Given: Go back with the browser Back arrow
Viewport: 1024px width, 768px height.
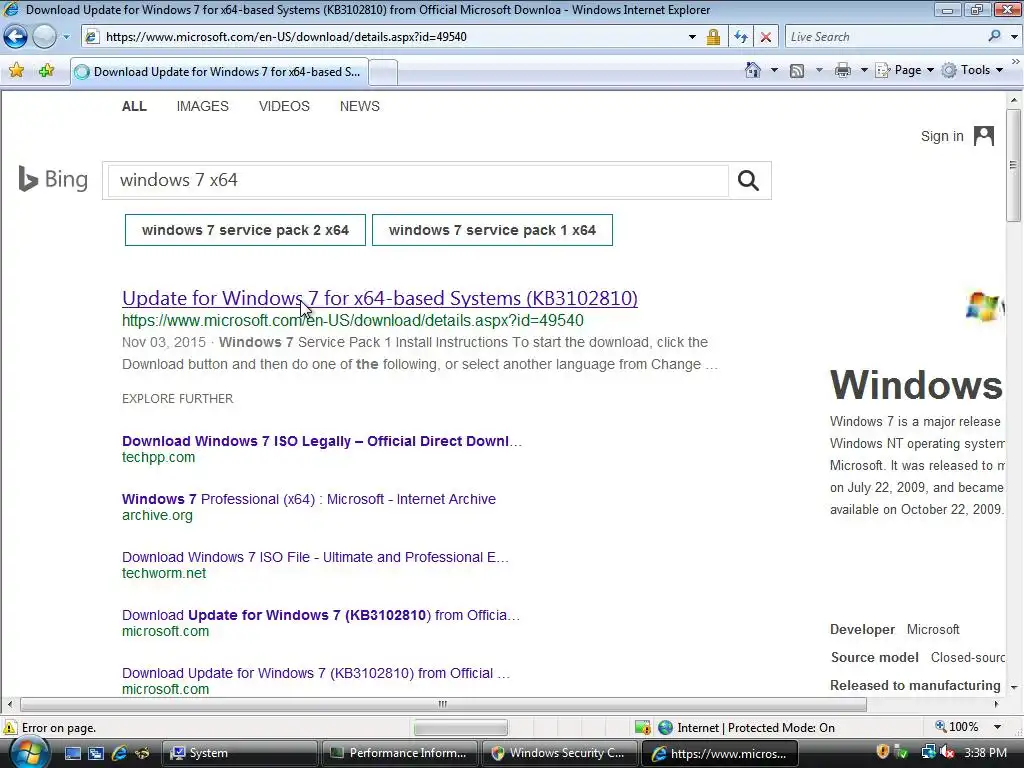Looking at the screenshot, I should click(16, 37).
